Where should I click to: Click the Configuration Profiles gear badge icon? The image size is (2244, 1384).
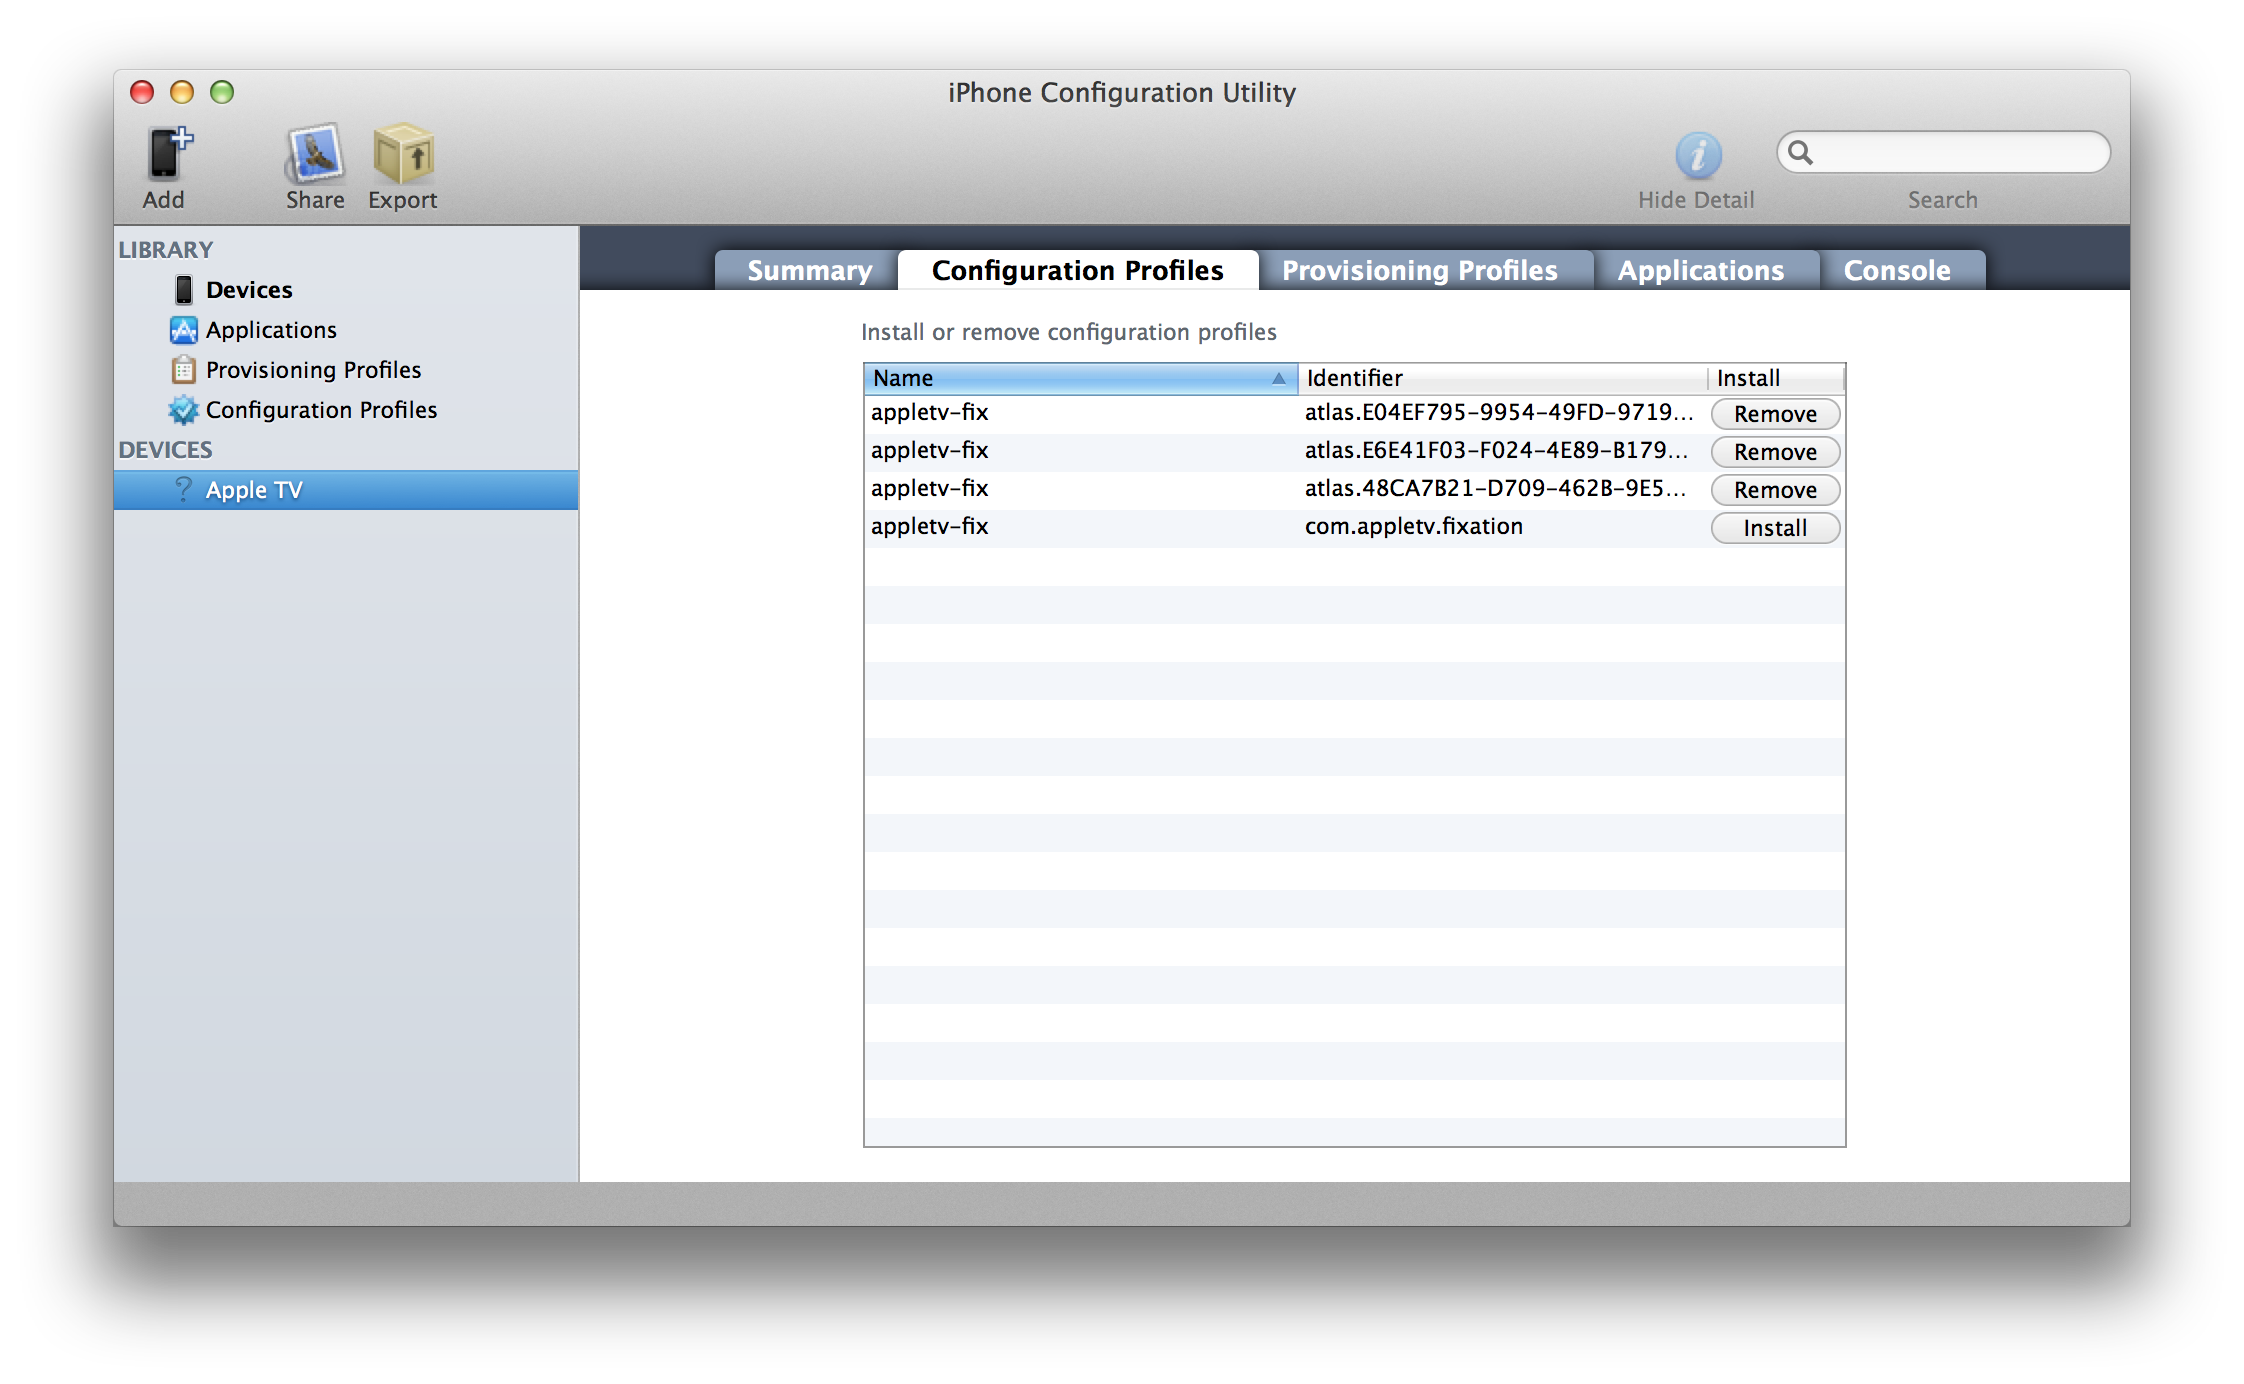[184, 410]
